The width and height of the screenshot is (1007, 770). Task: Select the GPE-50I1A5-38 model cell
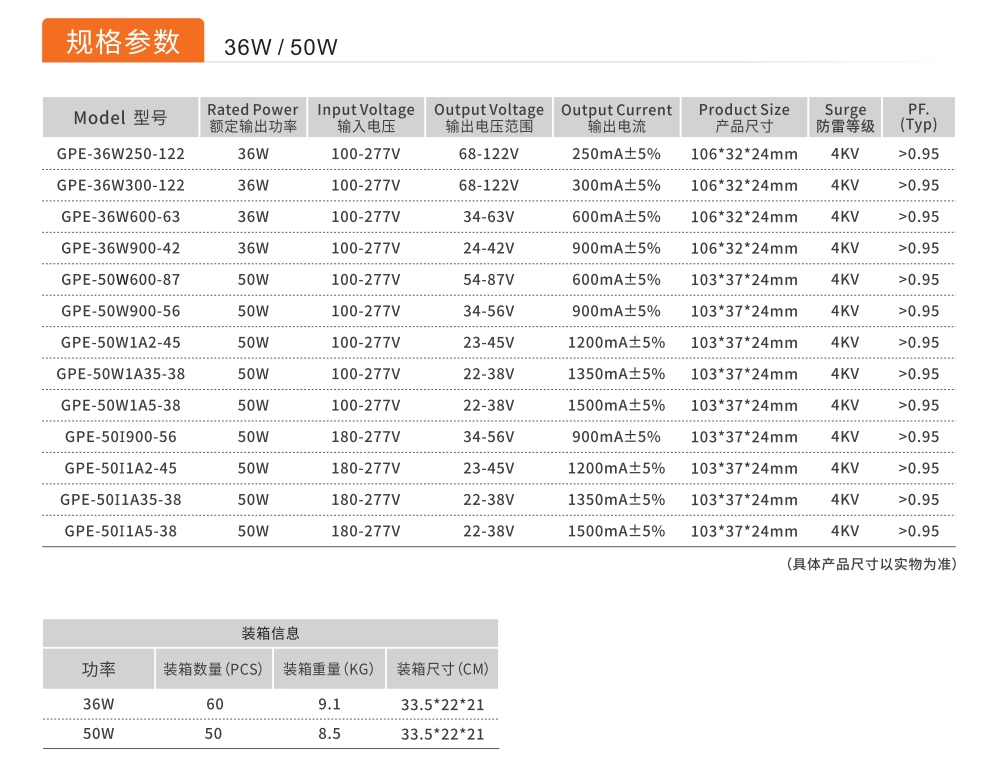pos(121,531)
